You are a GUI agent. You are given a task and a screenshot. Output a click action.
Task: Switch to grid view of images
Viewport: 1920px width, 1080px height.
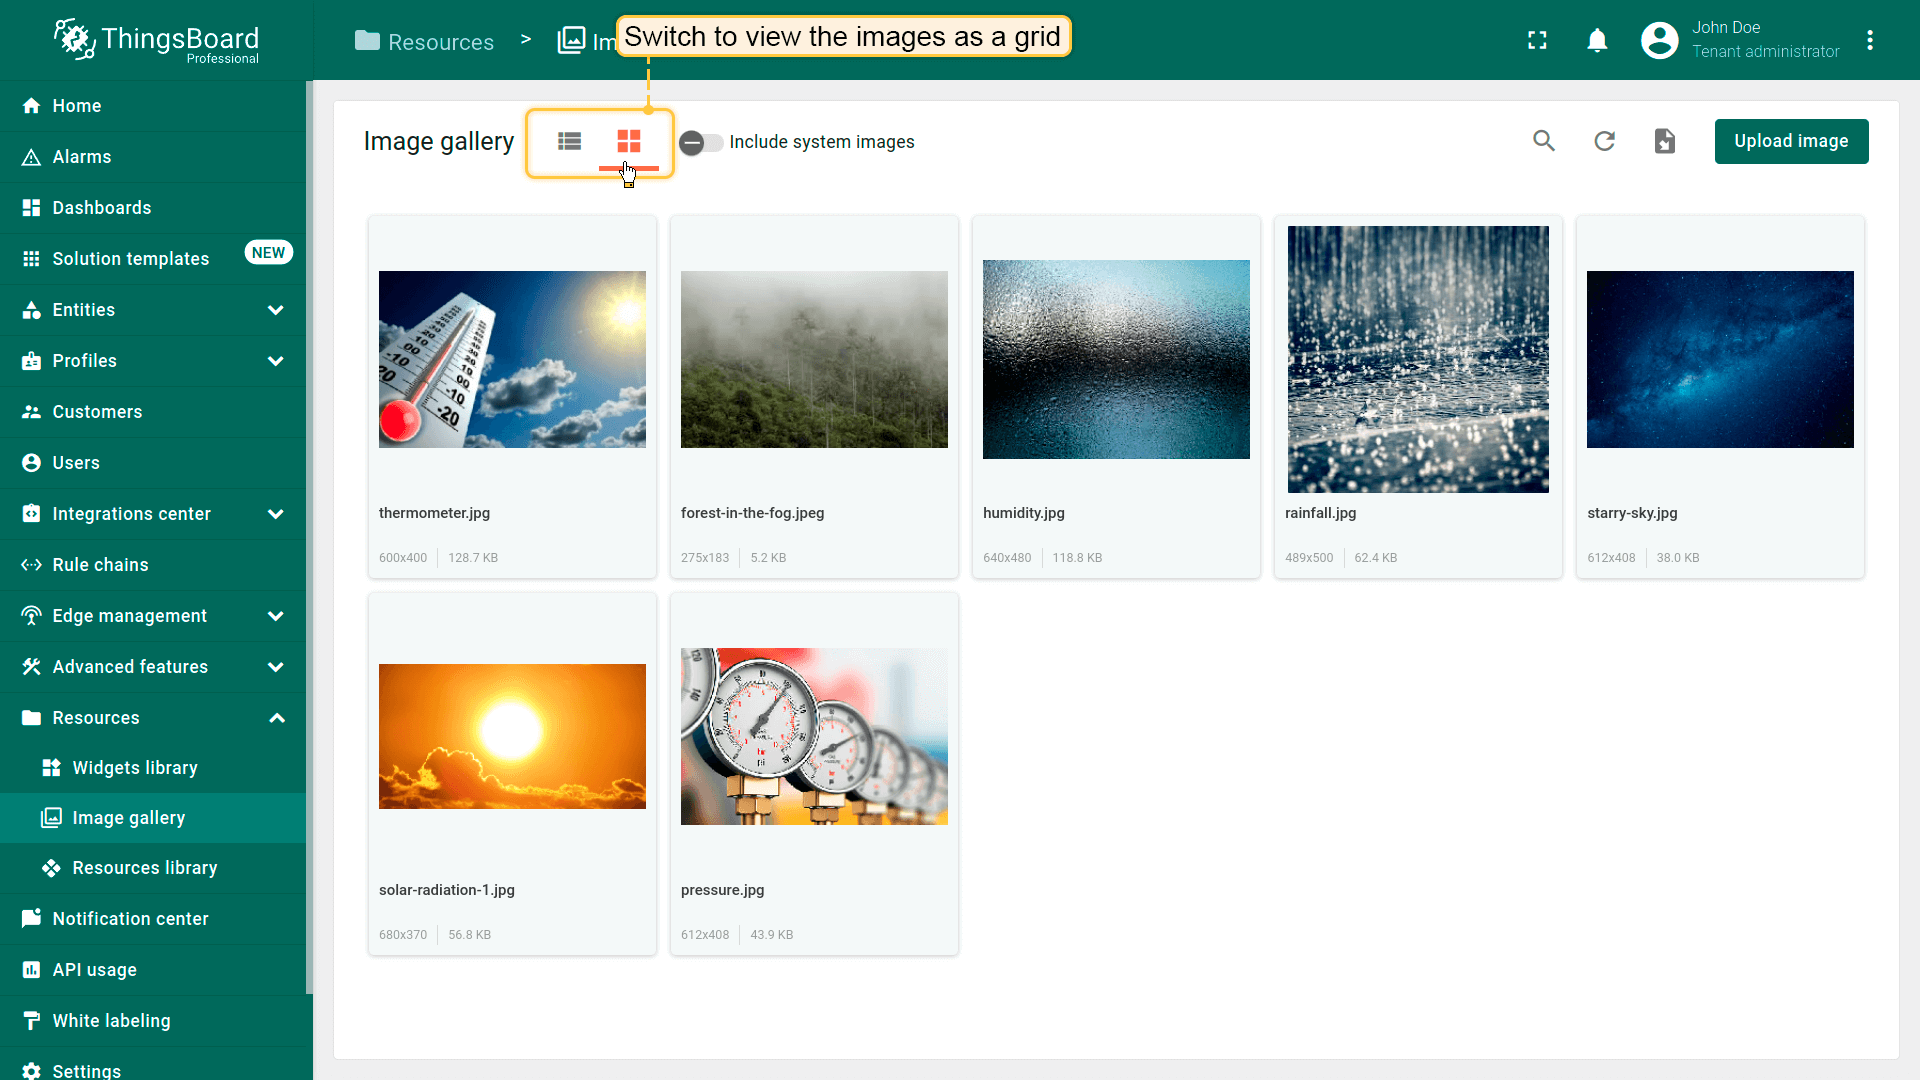pos(628,141)
